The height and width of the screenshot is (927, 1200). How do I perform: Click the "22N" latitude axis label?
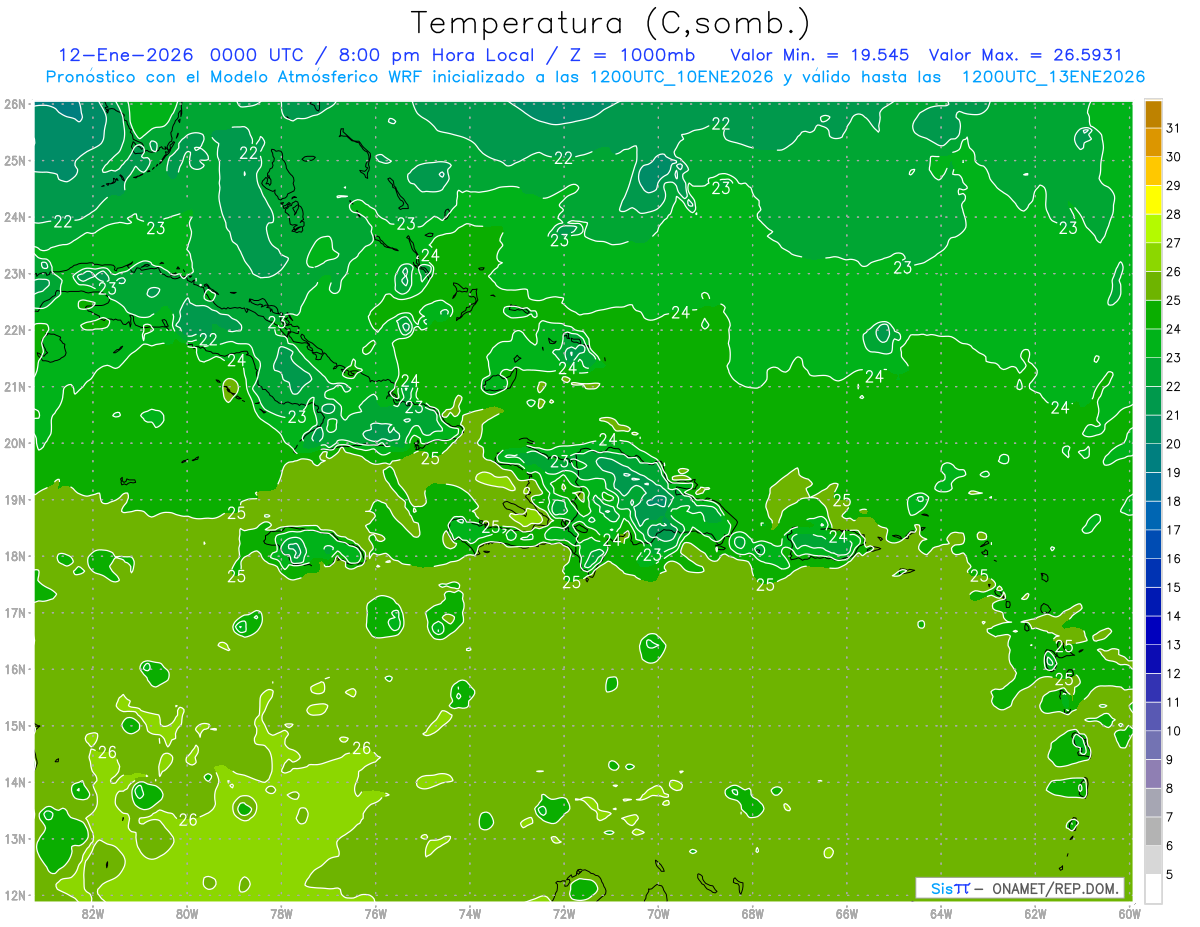[14, 330]
